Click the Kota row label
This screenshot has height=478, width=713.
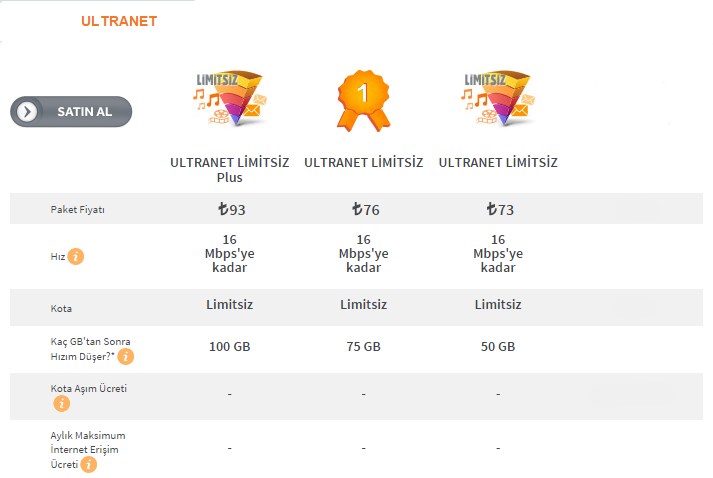pyautogui.click(x=61, y=308)
